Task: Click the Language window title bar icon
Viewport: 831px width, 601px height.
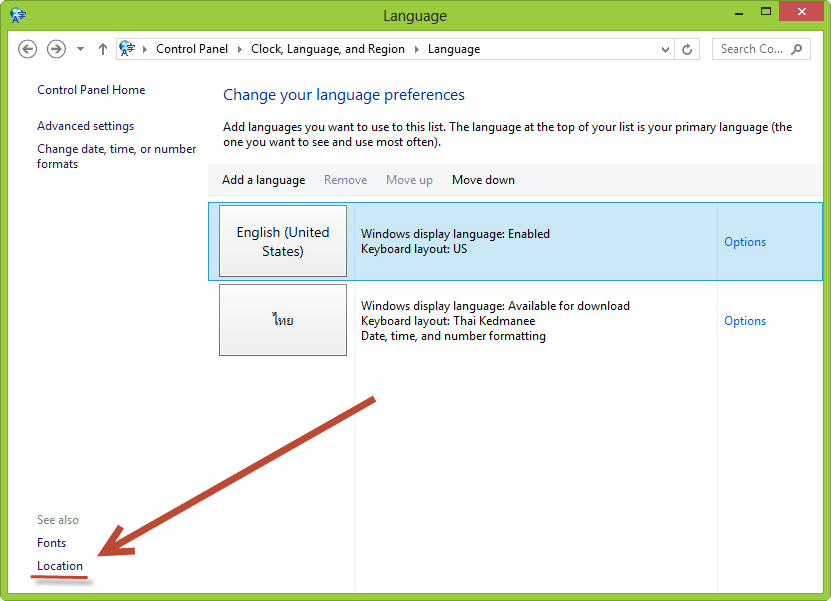Action: coord(18,15)
